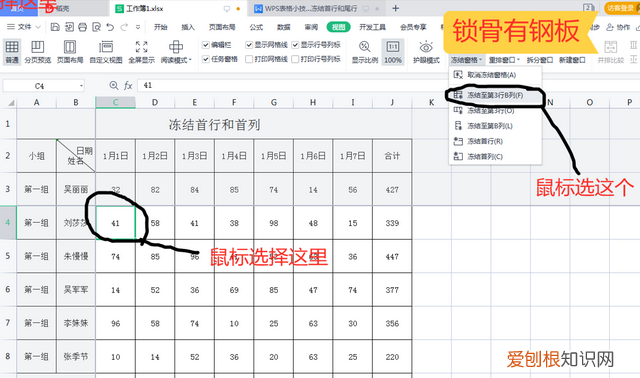Switch to 页面布局 page layout view icon
This screenshot has height=378, width=640.
click(70, 47)
